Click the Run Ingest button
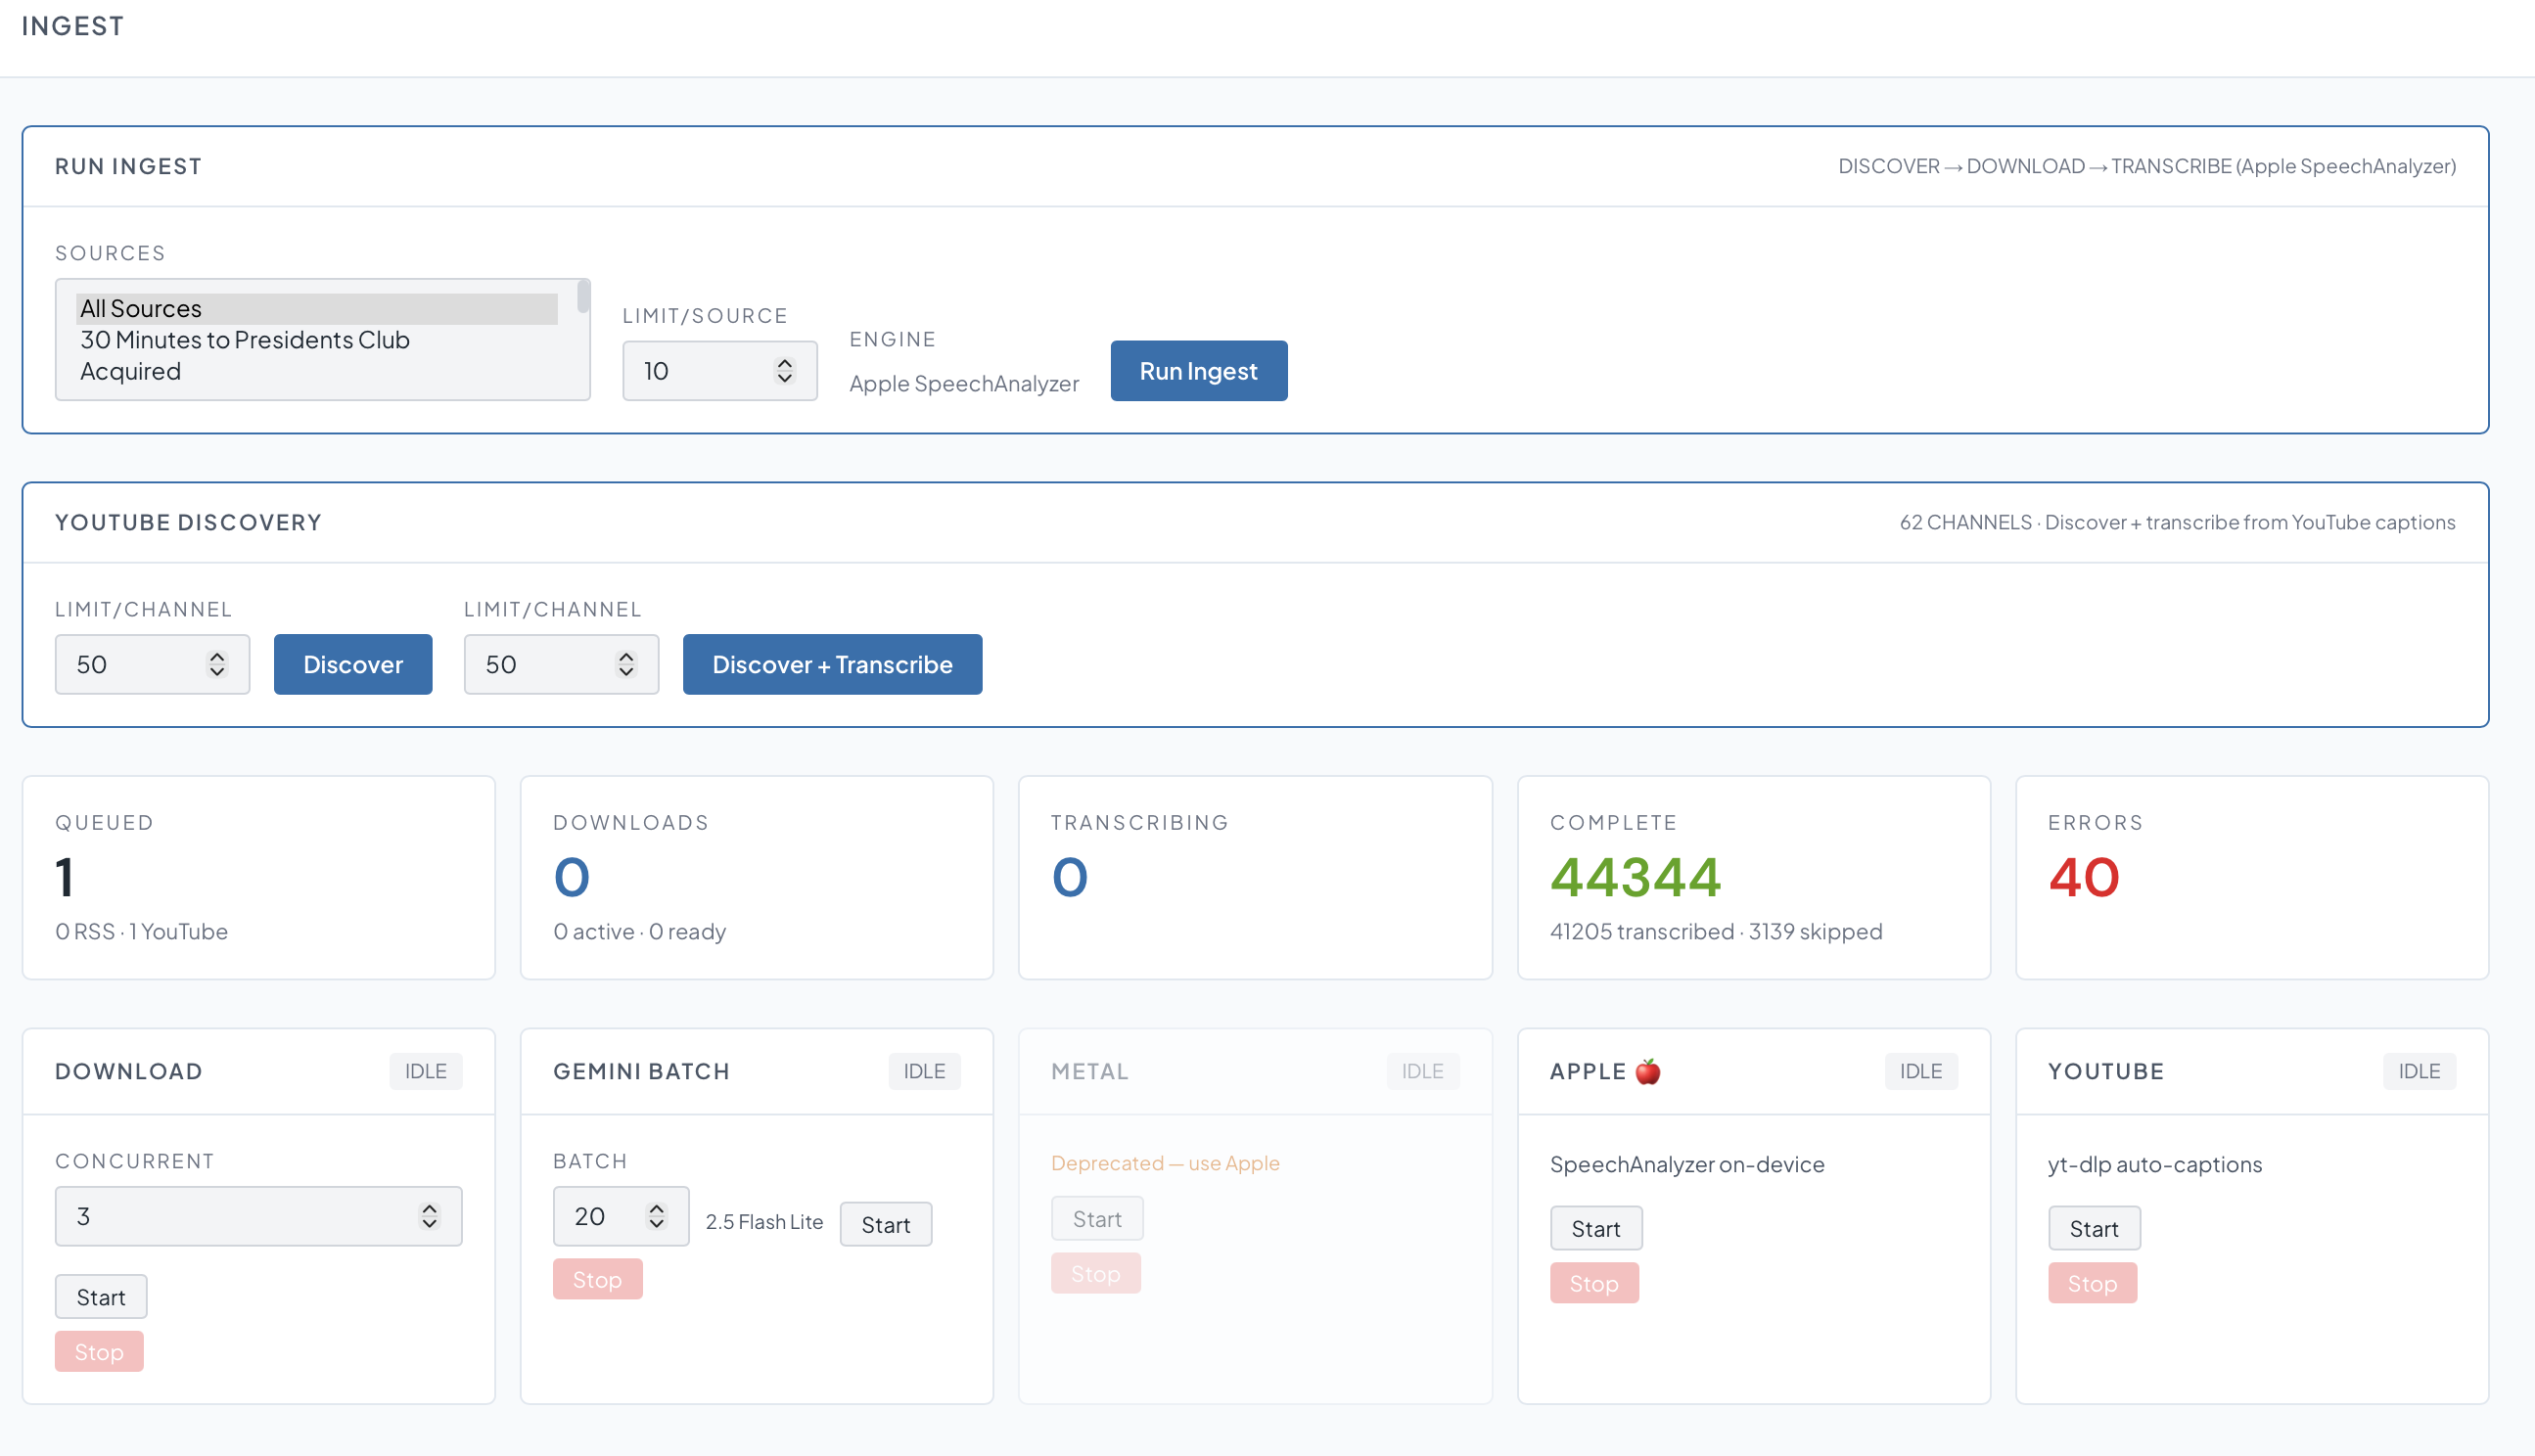This screenshot has height=1456, width=2535. click(1198, 371)
